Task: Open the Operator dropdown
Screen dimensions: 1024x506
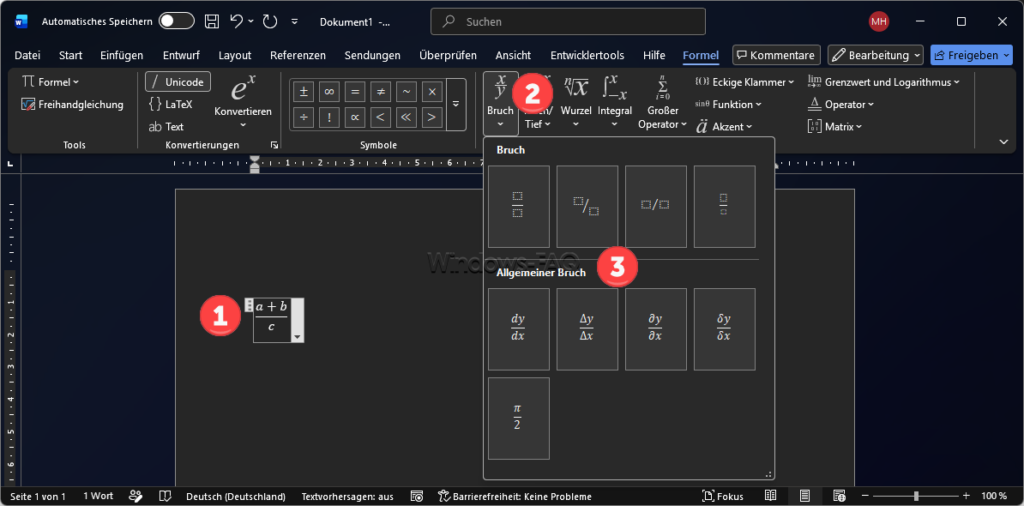Action: click(841, 104)
